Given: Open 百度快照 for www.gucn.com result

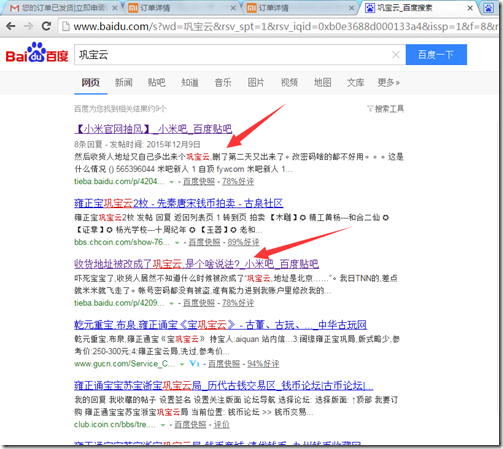Looking at the screenshot, I should pos(224,364).
